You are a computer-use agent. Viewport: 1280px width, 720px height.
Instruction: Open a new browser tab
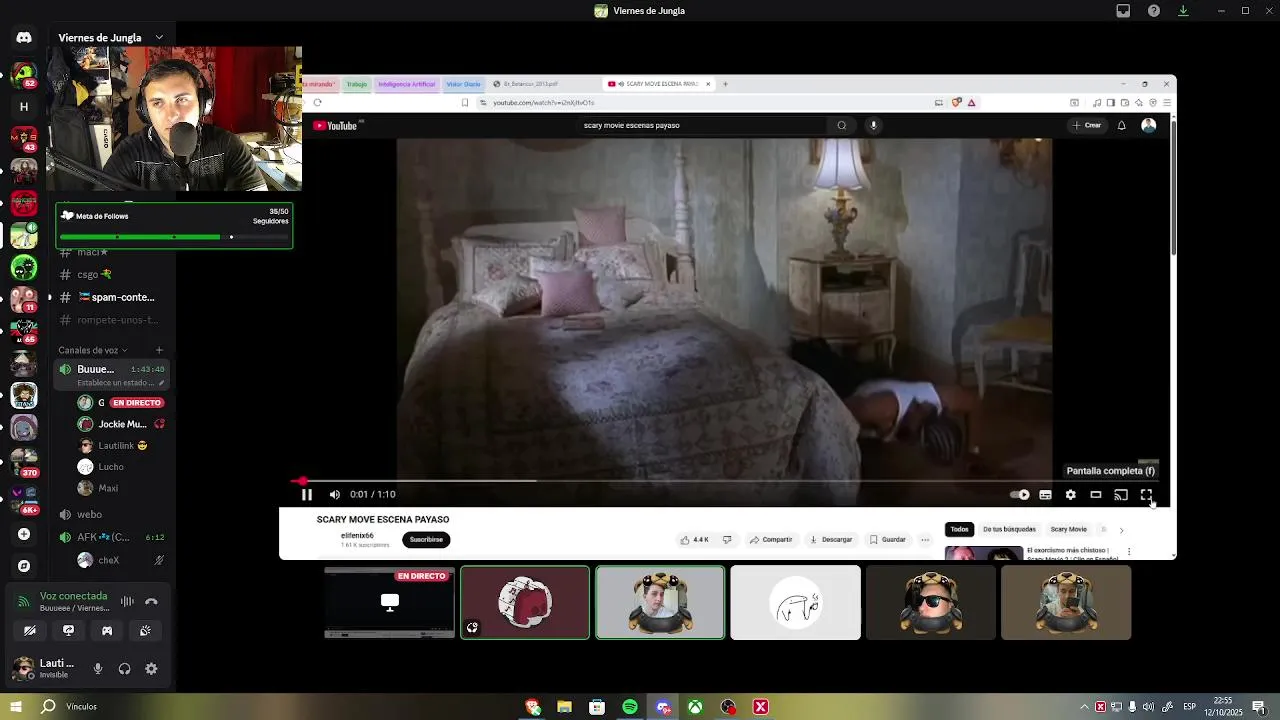(x=725, y=84)
